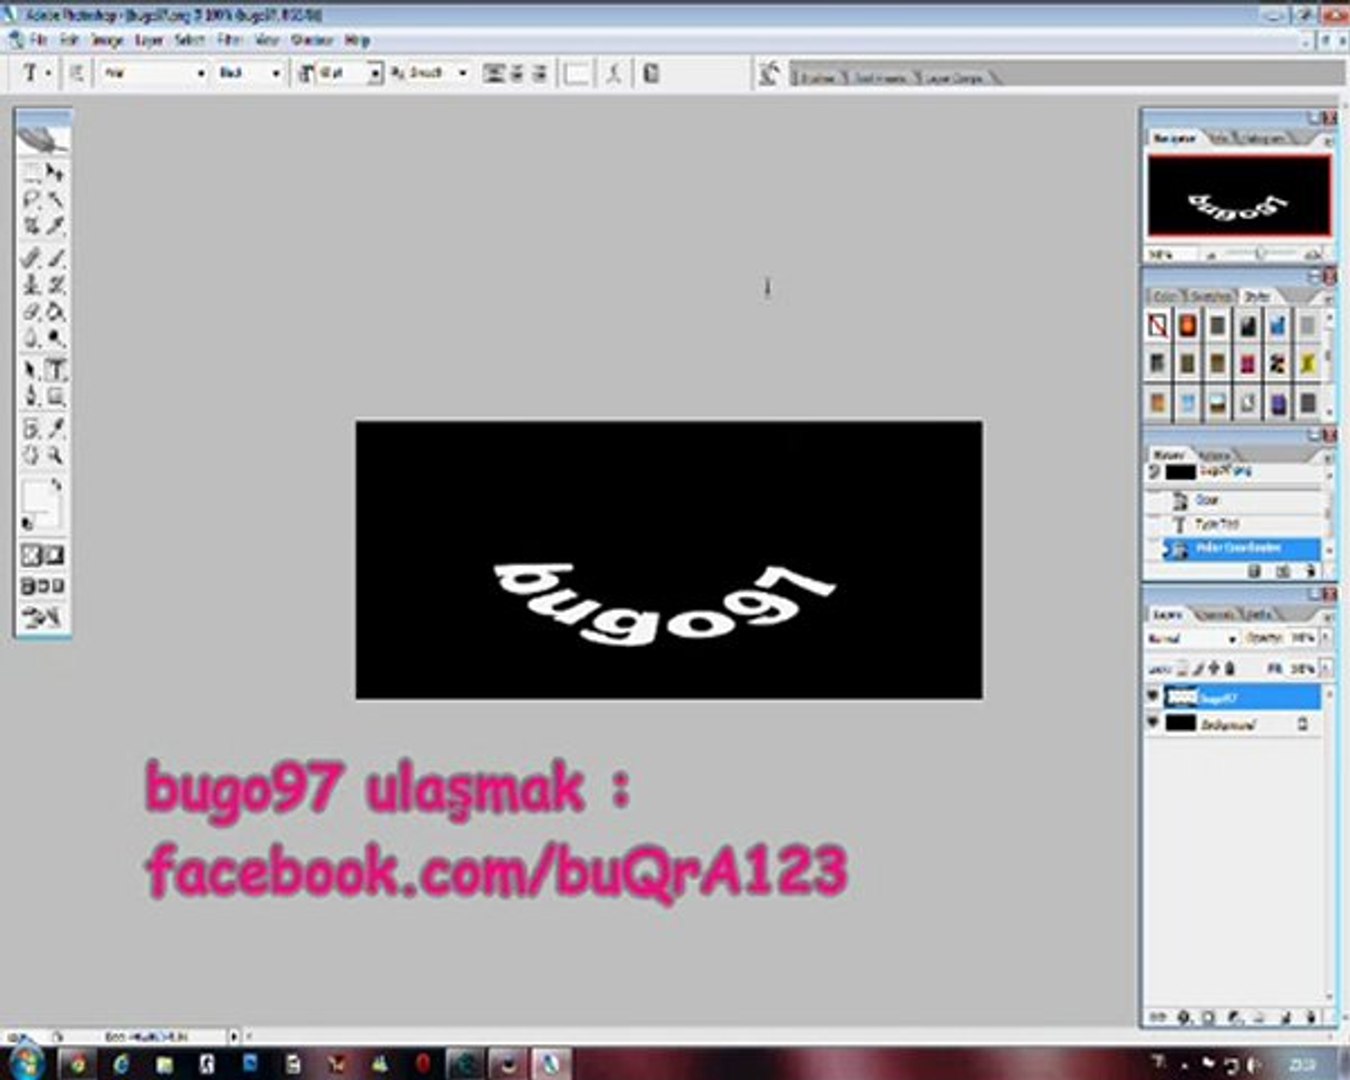Center align the text
This screenshot has height=1080, width=1350.
pos(516,73)
